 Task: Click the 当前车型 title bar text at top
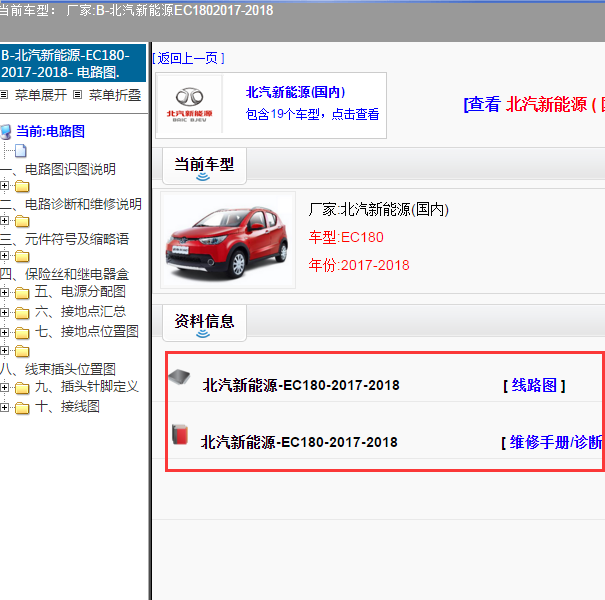[x=137, y=10]
